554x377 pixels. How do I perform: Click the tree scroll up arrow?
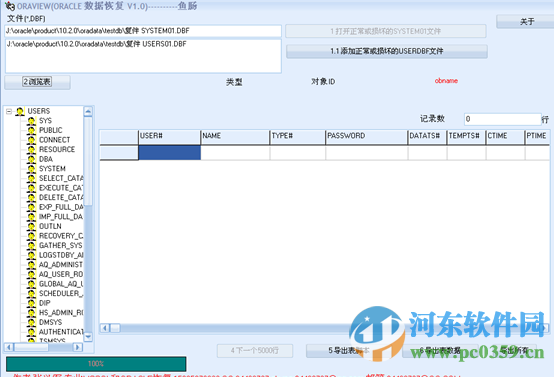tap(88, 112)
